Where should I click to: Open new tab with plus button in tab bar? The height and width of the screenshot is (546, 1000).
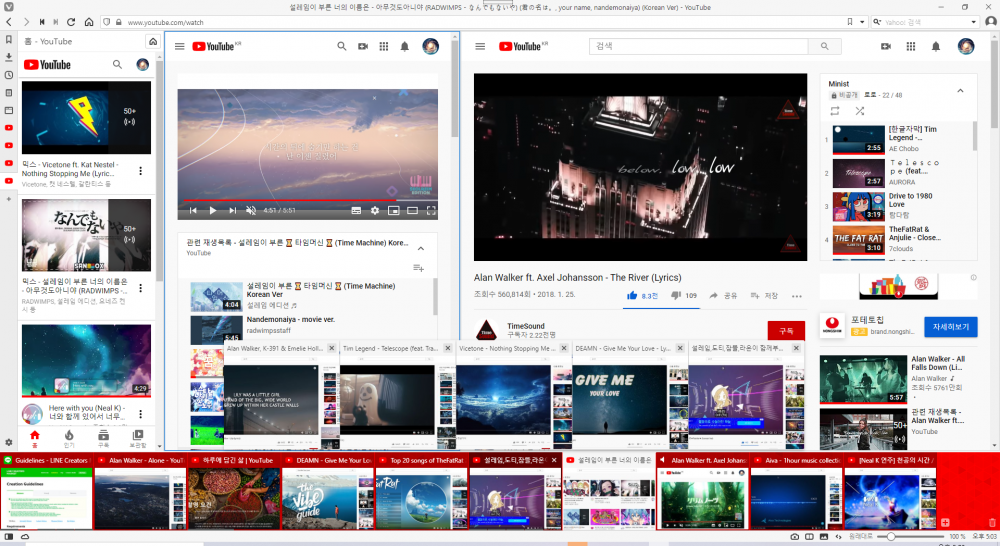point(945,522)
